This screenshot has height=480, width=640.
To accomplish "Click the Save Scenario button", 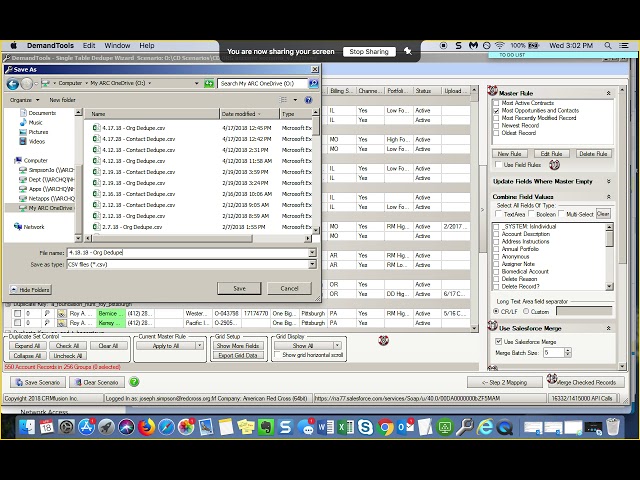I will (38, 382).
